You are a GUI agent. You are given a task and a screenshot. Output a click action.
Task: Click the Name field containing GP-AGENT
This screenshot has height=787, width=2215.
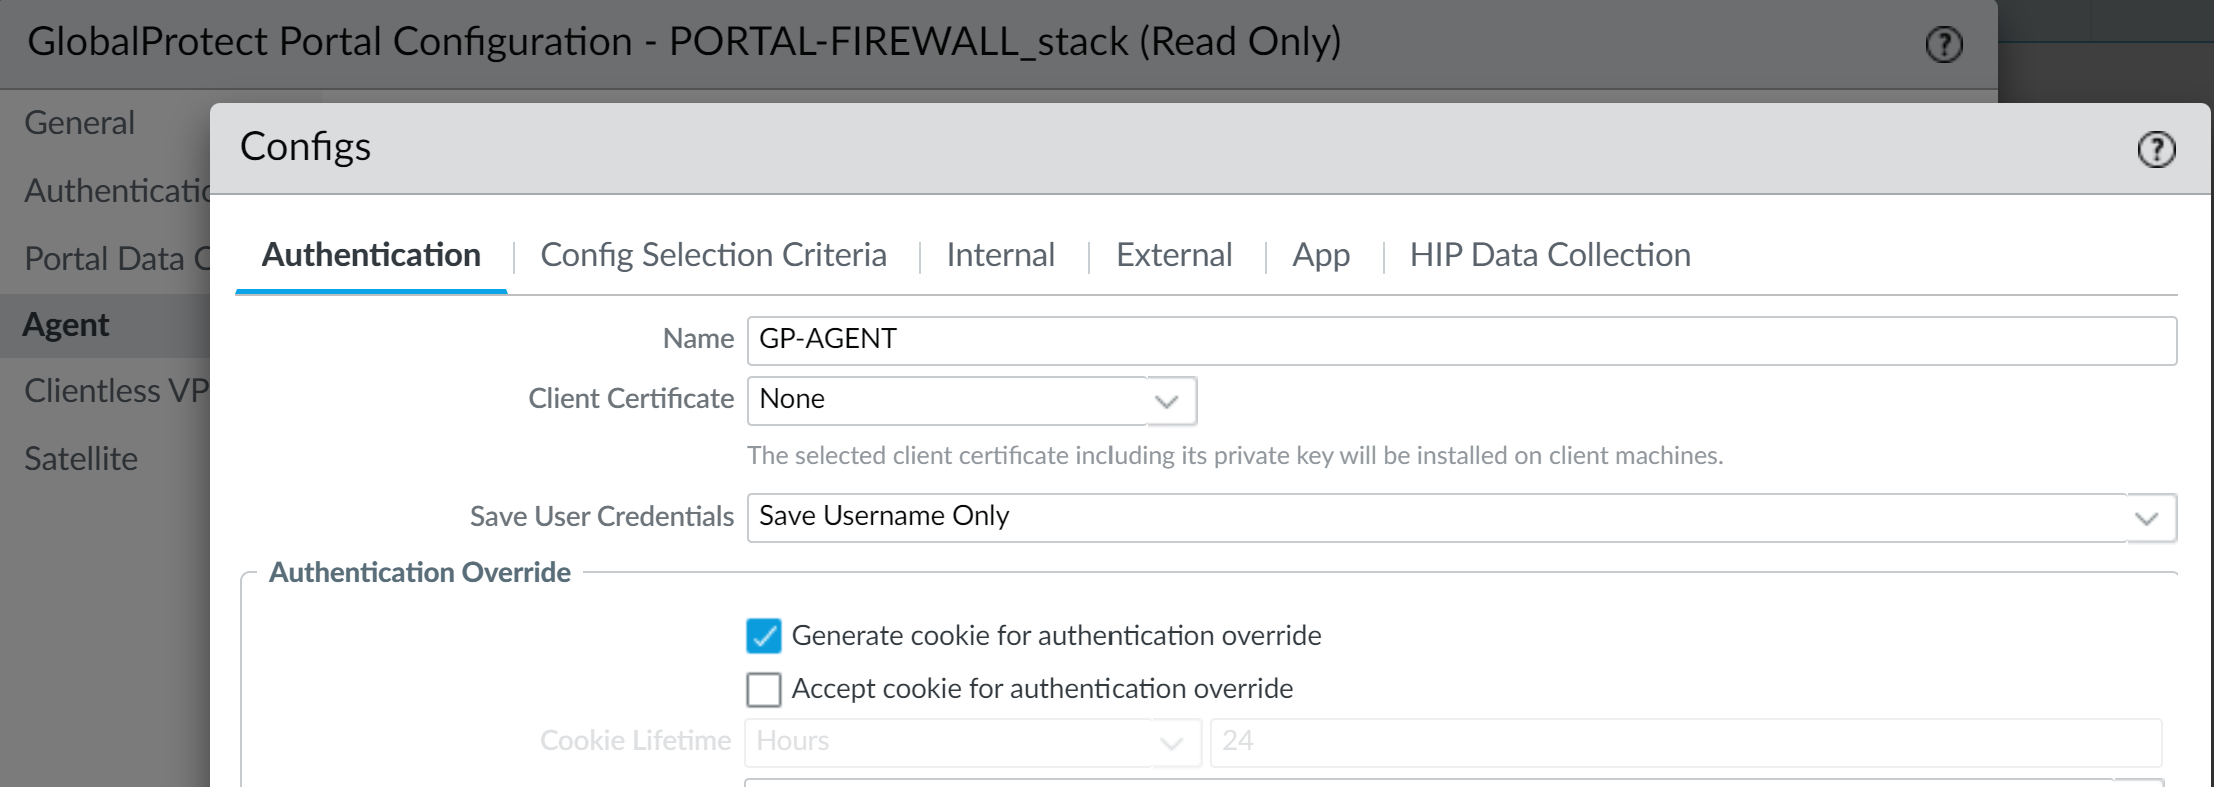pos(1460,340)
